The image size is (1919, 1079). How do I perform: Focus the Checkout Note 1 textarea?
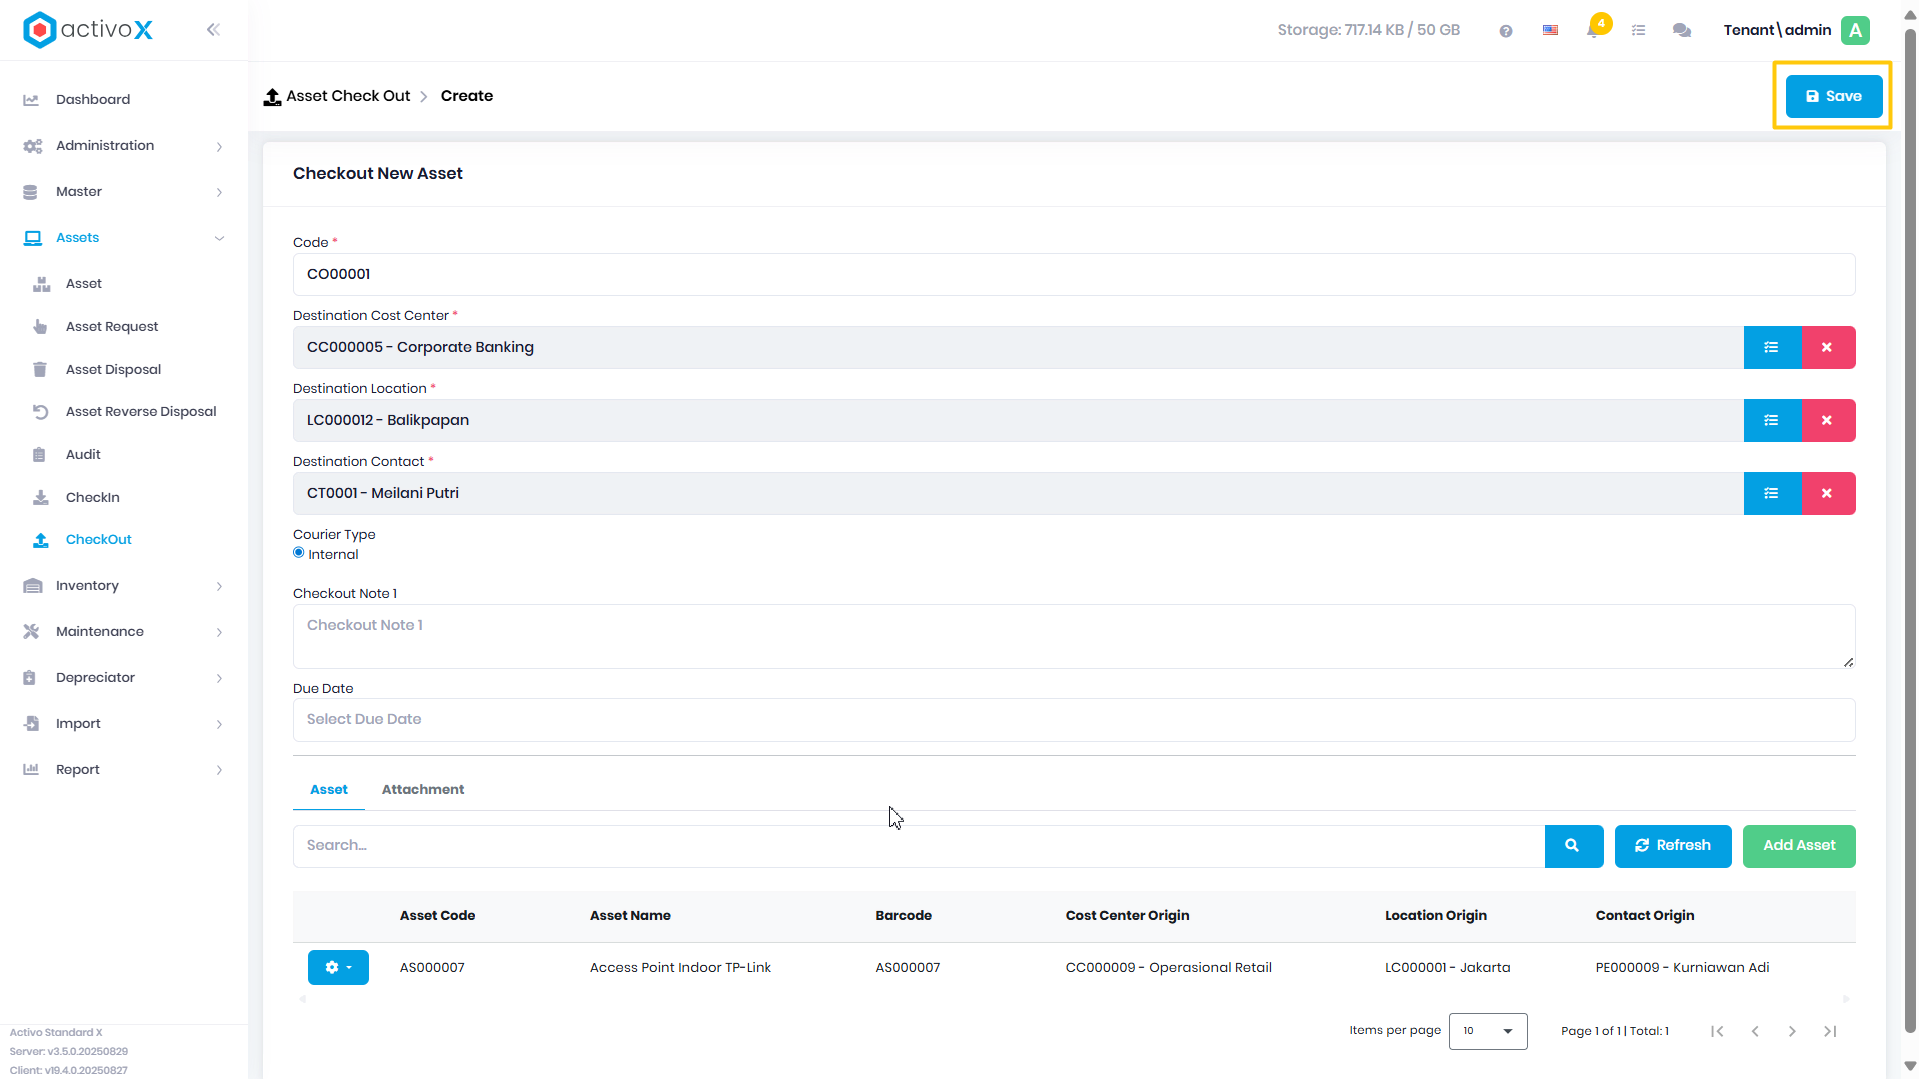[x=1074, y=636]
